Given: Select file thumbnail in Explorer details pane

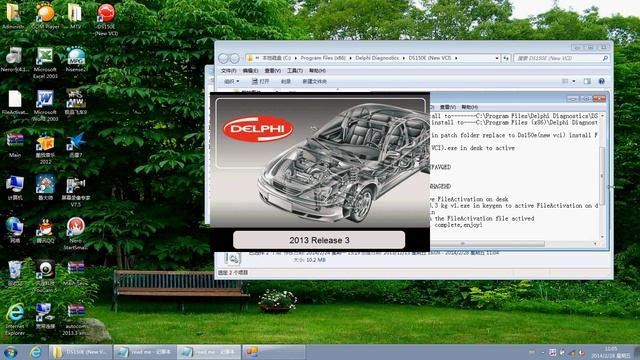Looking at the screenshot, I should (x=232, y=259).
